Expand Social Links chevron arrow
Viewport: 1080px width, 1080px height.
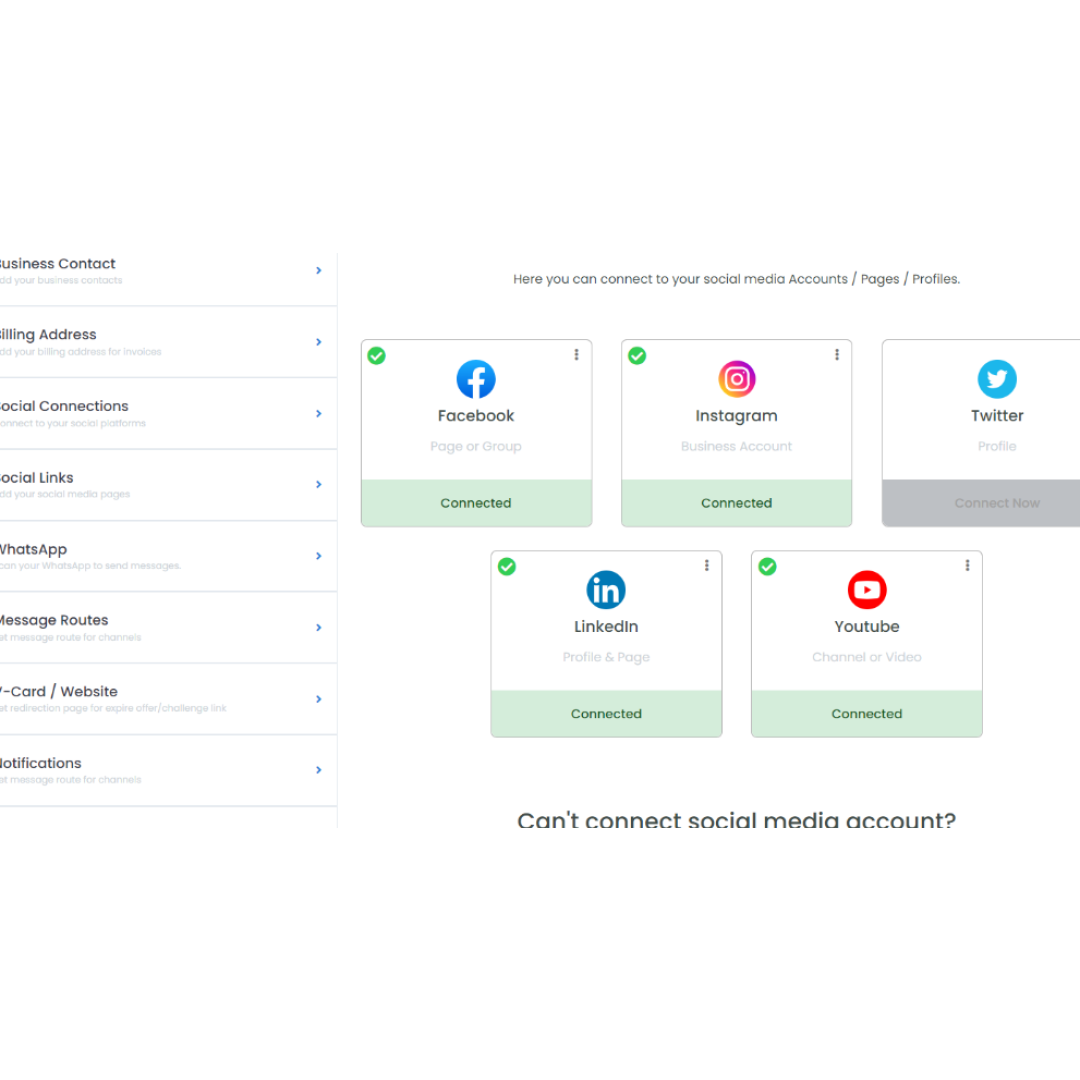318,484
